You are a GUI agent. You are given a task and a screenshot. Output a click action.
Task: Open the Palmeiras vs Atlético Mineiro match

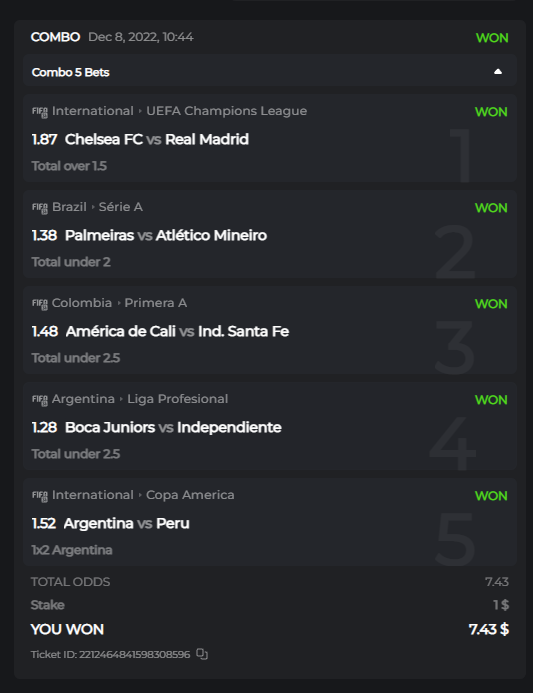(x=166, y=235)
